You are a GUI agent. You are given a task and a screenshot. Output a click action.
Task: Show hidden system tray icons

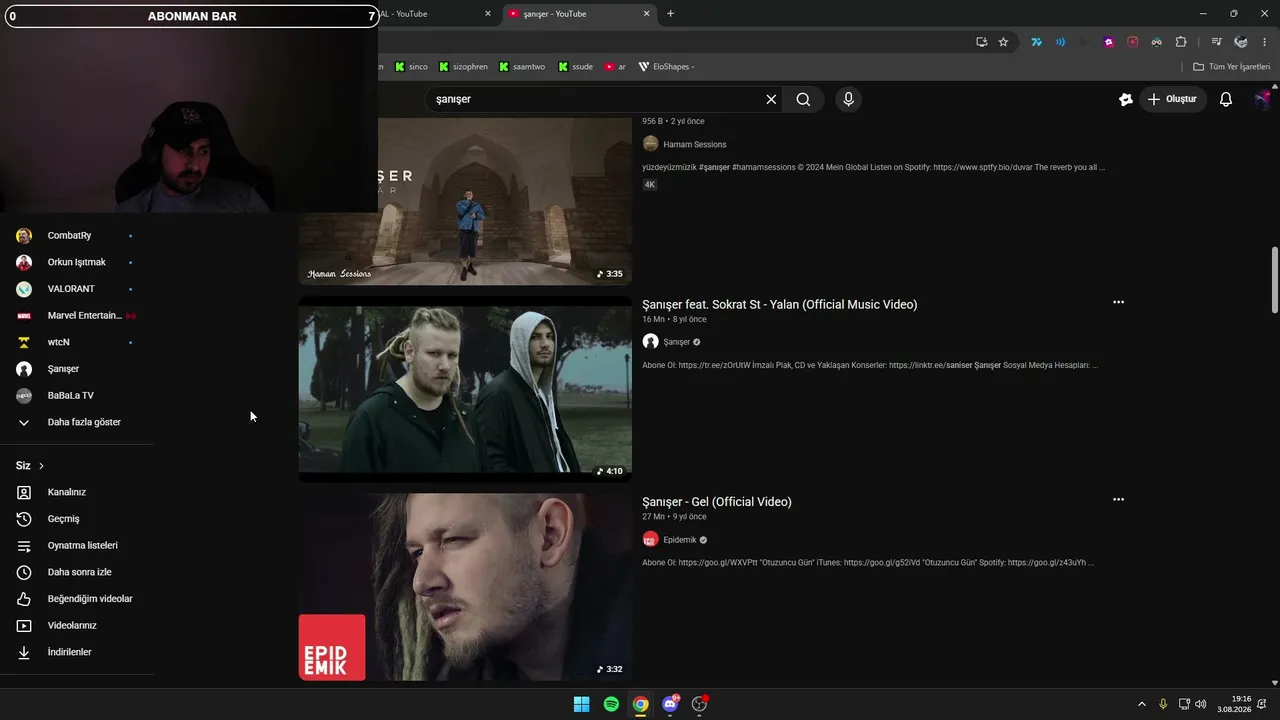[1142, 704]
